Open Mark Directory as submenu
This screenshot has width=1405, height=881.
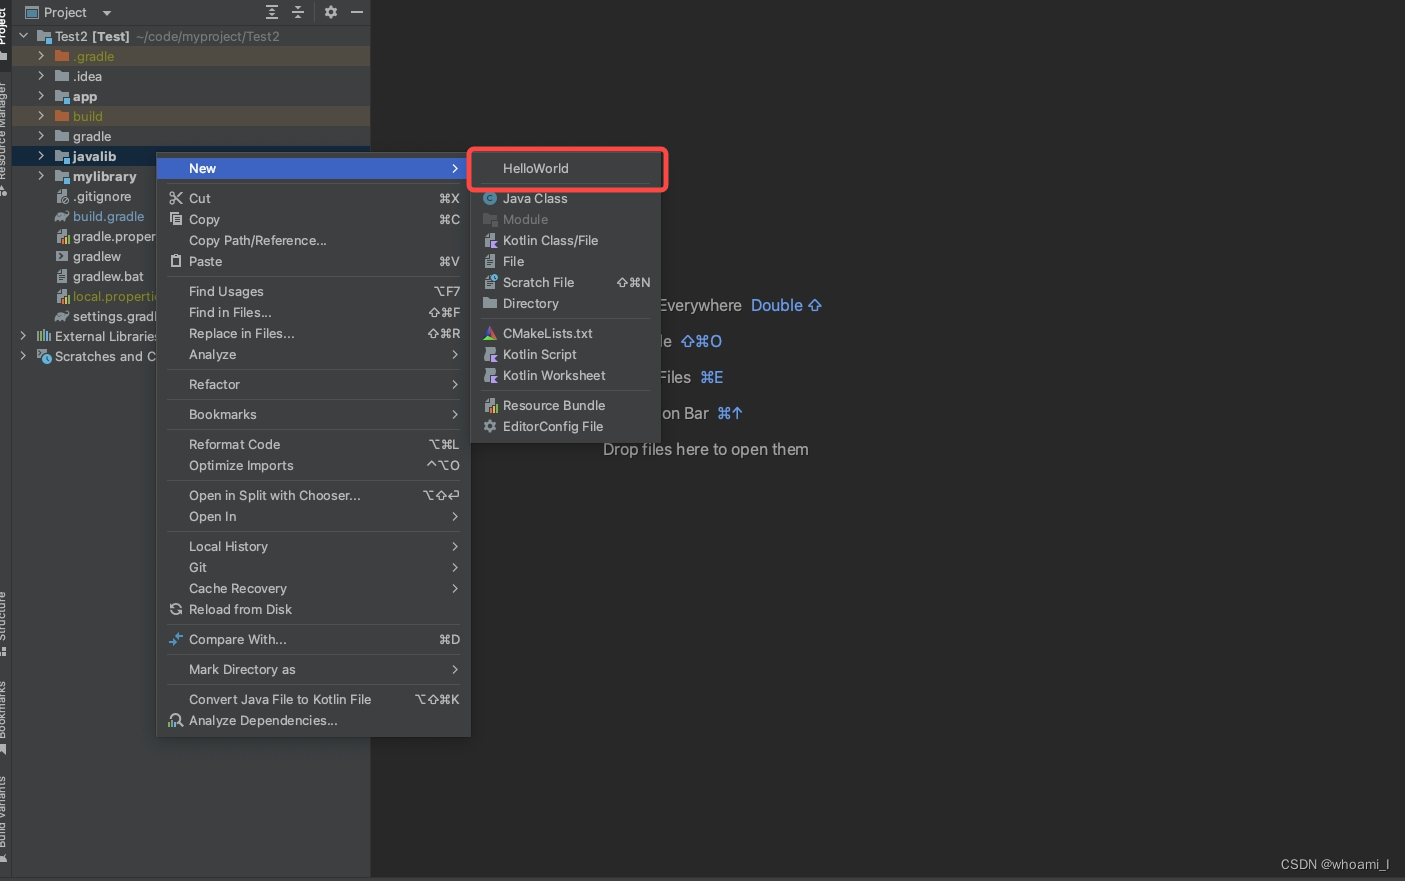[x=314, y=669]
